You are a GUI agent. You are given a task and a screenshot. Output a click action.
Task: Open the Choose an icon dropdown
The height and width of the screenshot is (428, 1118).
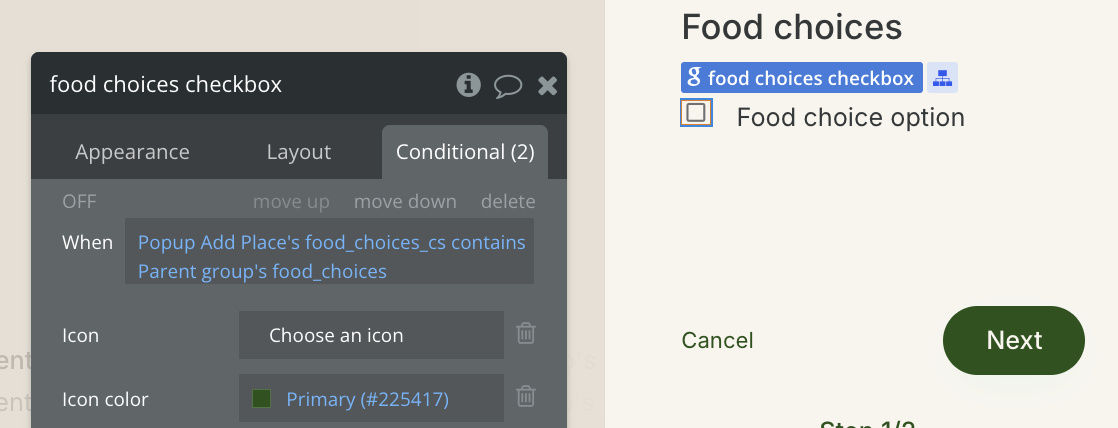[x=371, y=335]
